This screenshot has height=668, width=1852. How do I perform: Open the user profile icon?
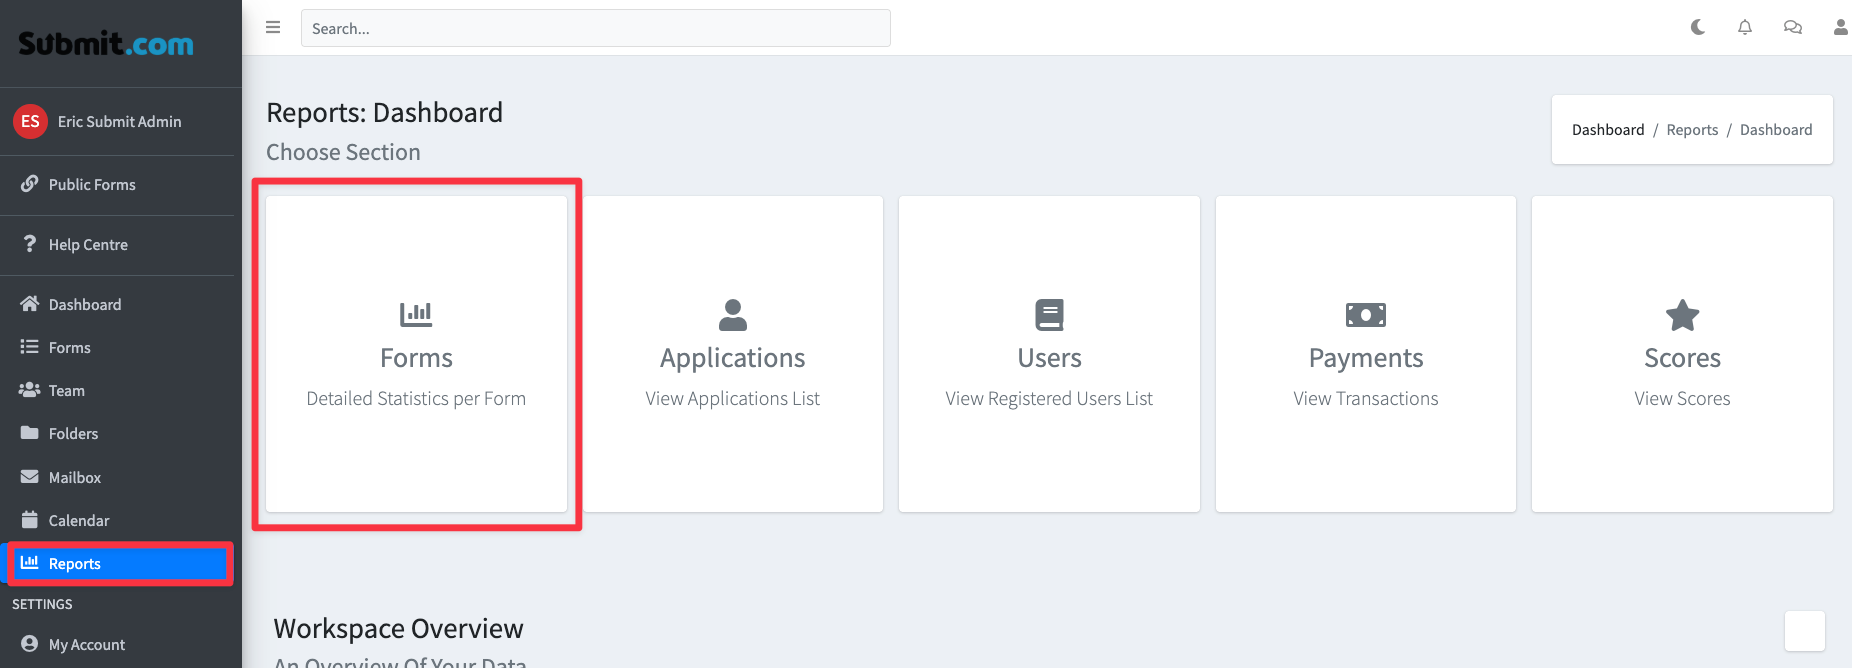click(1840, 27)
